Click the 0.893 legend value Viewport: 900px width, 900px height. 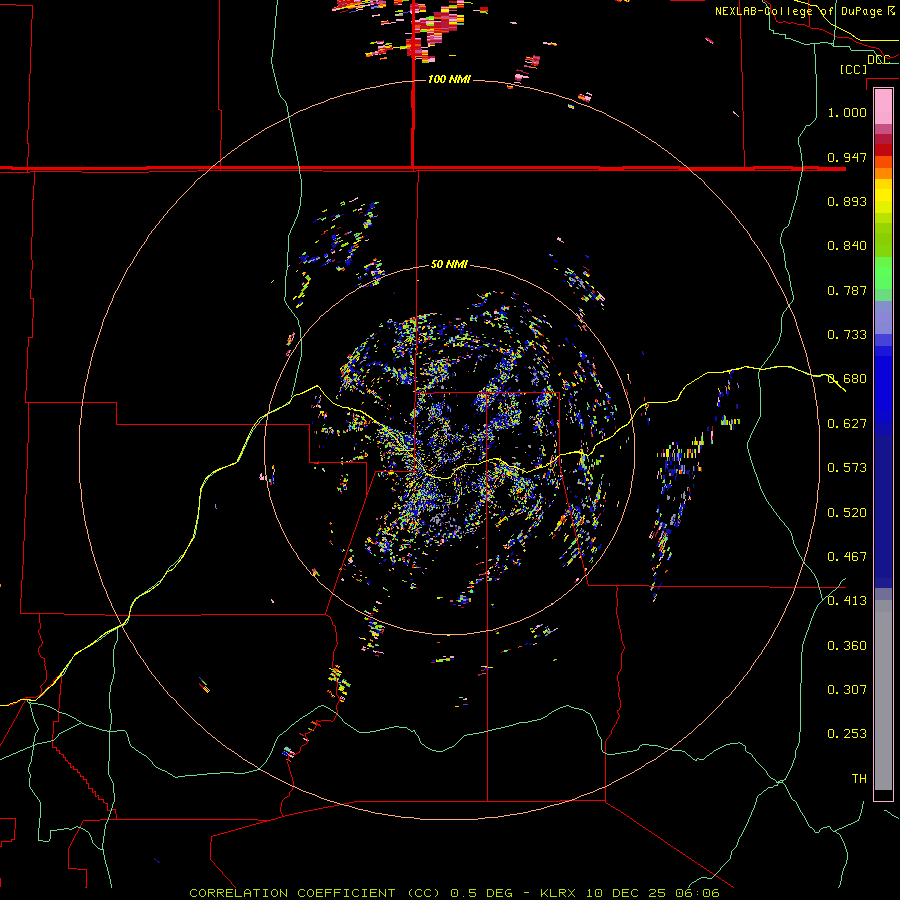(847, 201)
